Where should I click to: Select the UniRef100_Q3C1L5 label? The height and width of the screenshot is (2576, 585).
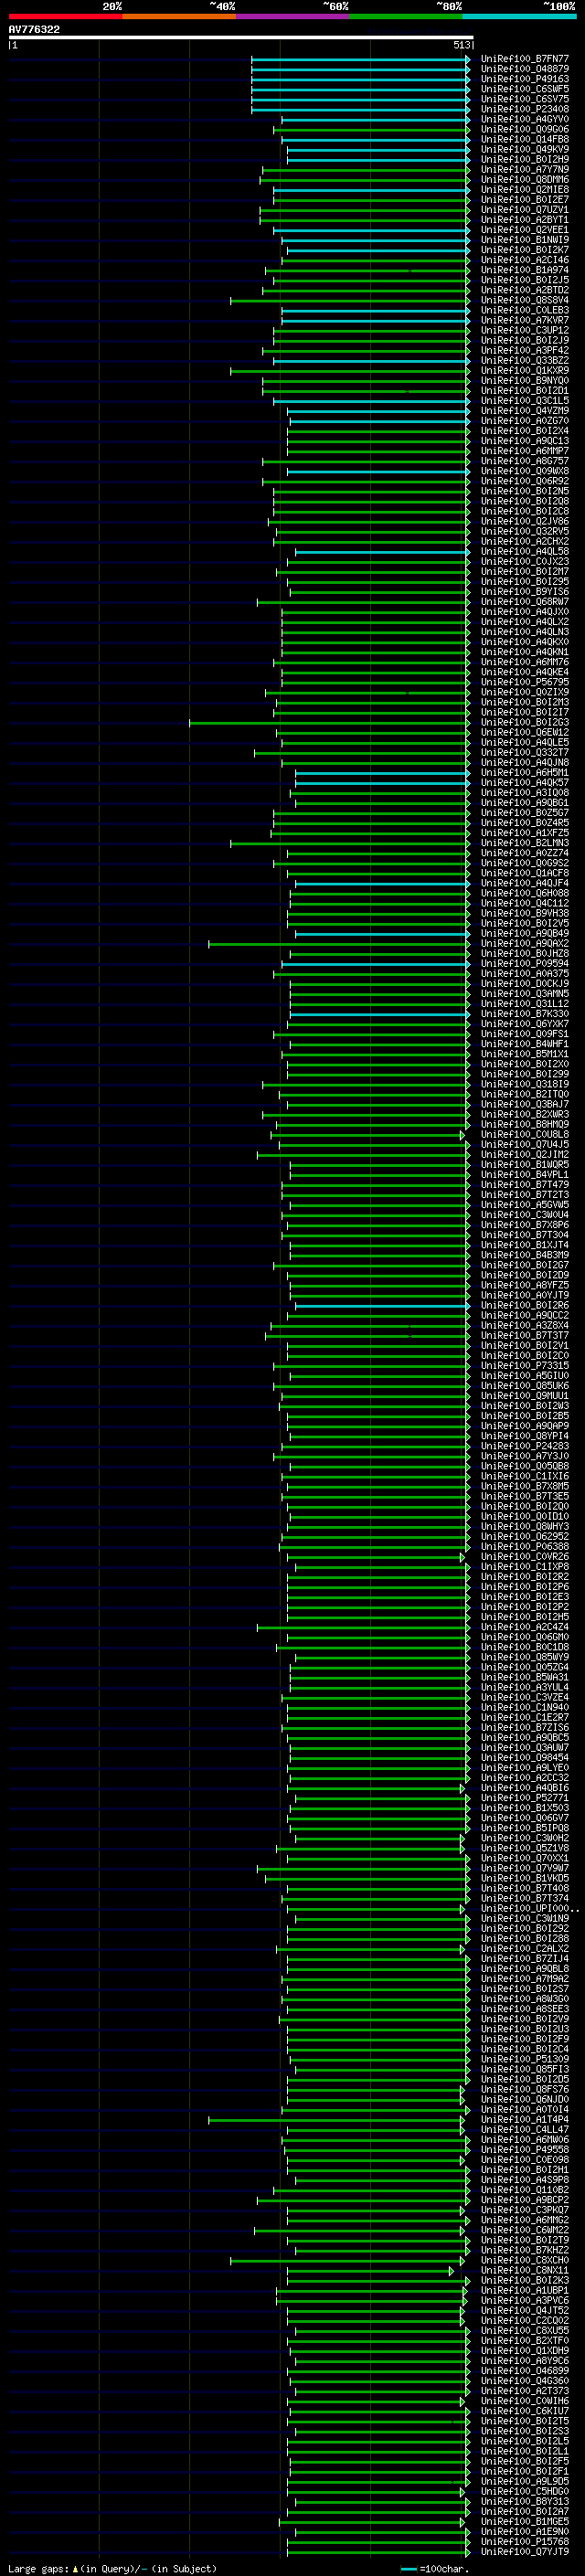click(525, 401)
